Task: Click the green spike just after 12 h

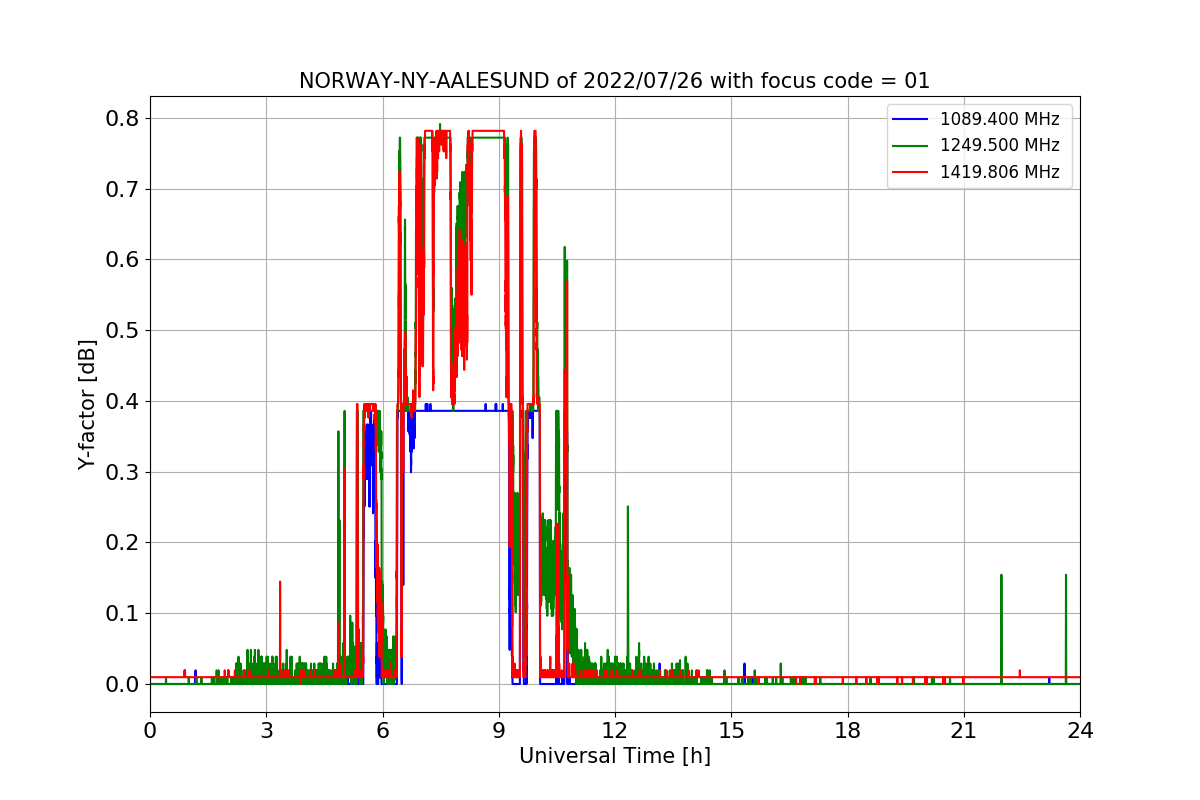Action: (628, 590)
